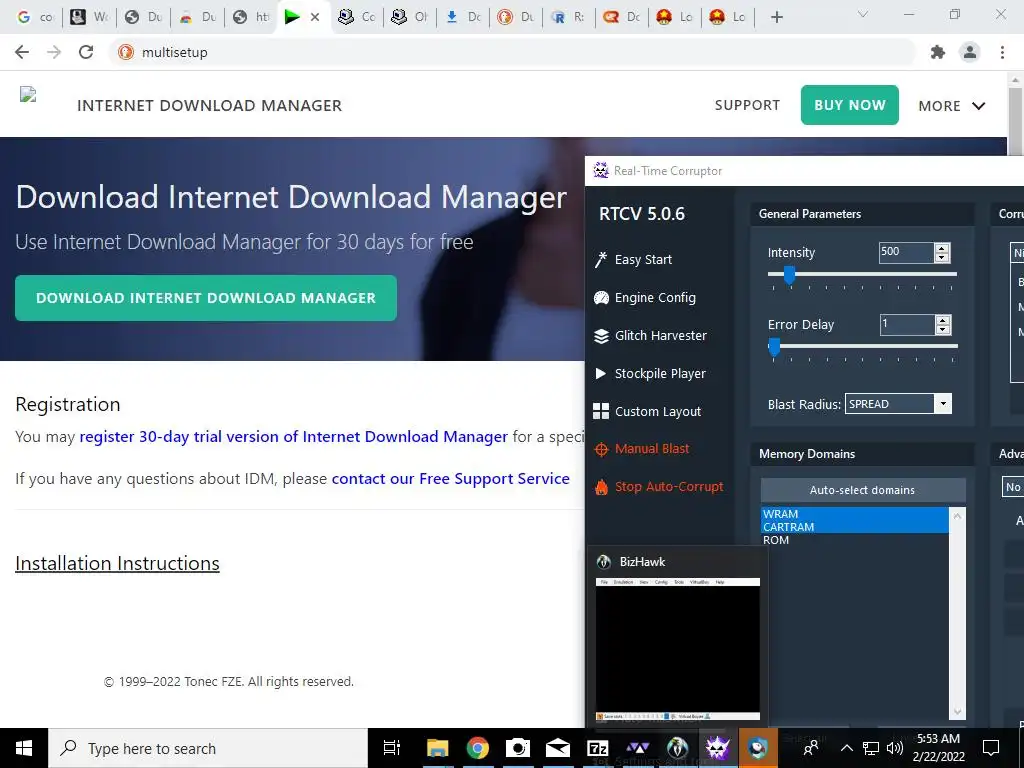Switch to the download-arrow 'Dc' tab
This screenshot has width=1024, height=768.
click(x=462, y=17)
